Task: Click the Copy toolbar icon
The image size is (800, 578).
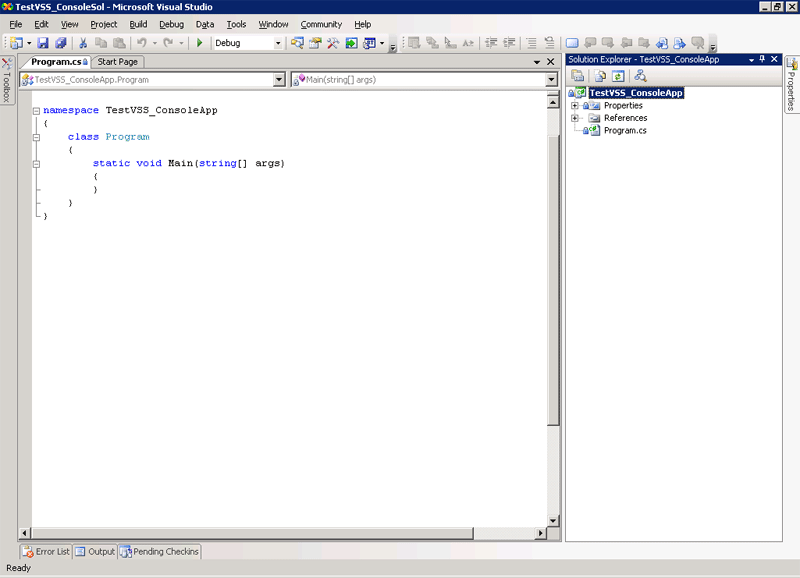Action: click(x=101, y=43)
